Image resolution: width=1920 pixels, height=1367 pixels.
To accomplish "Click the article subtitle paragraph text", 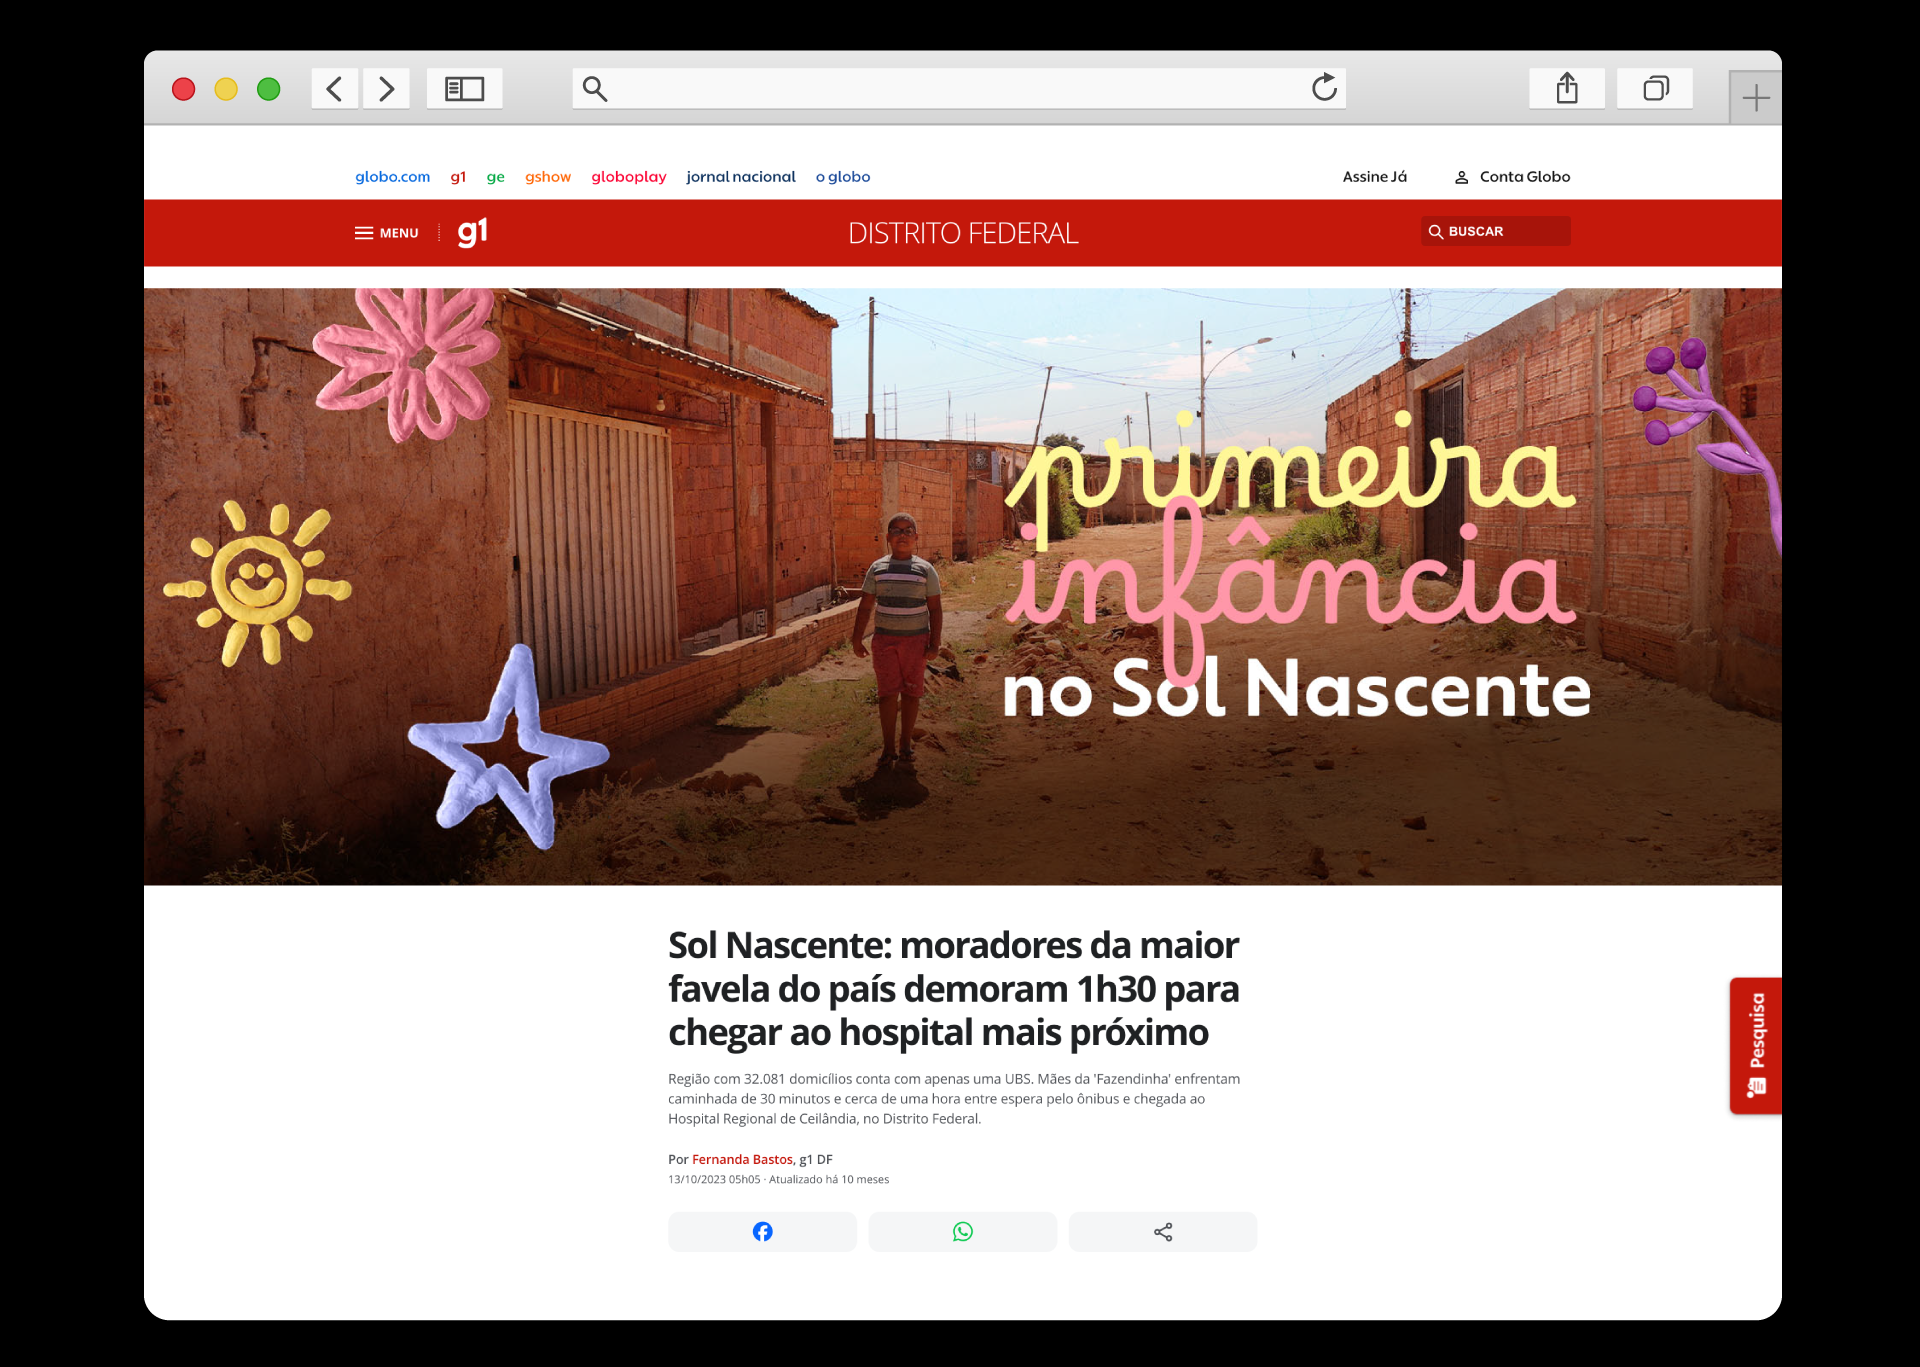I will (954, 1098).
